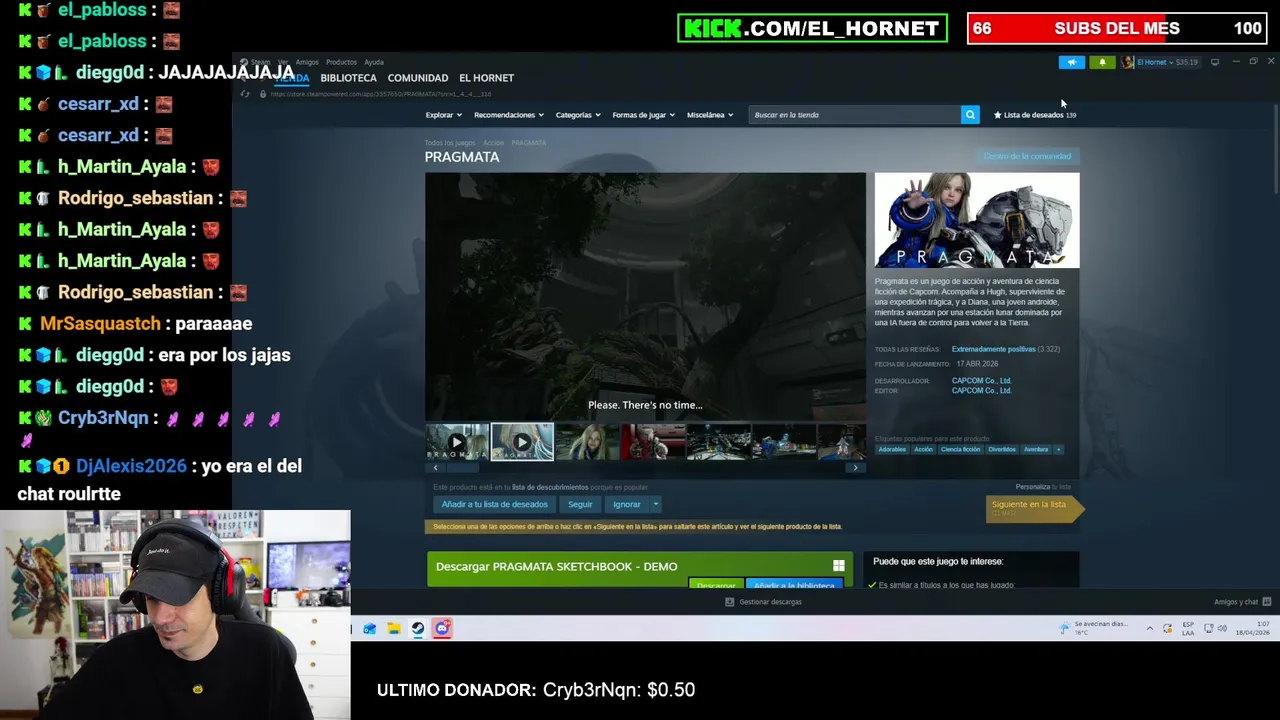Click the volume icon in system tray

pos(1223,628)
